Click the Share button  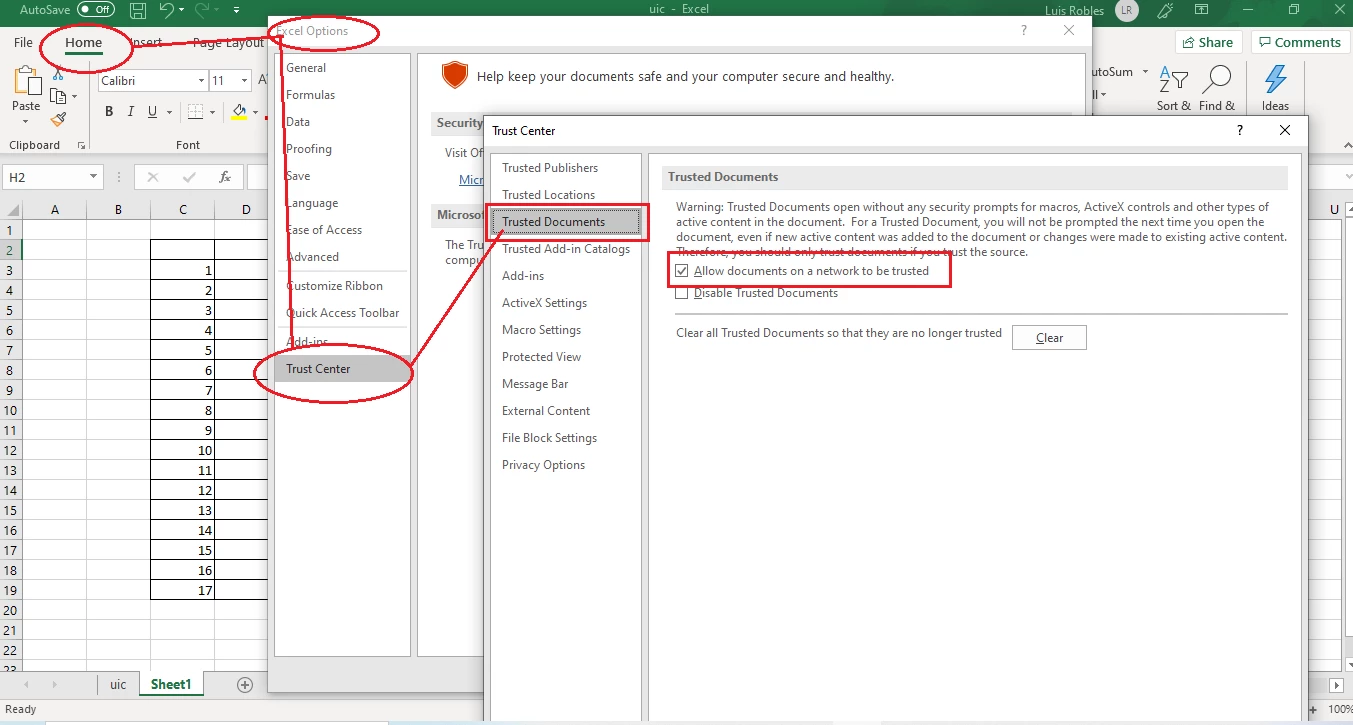(1208, 42)
